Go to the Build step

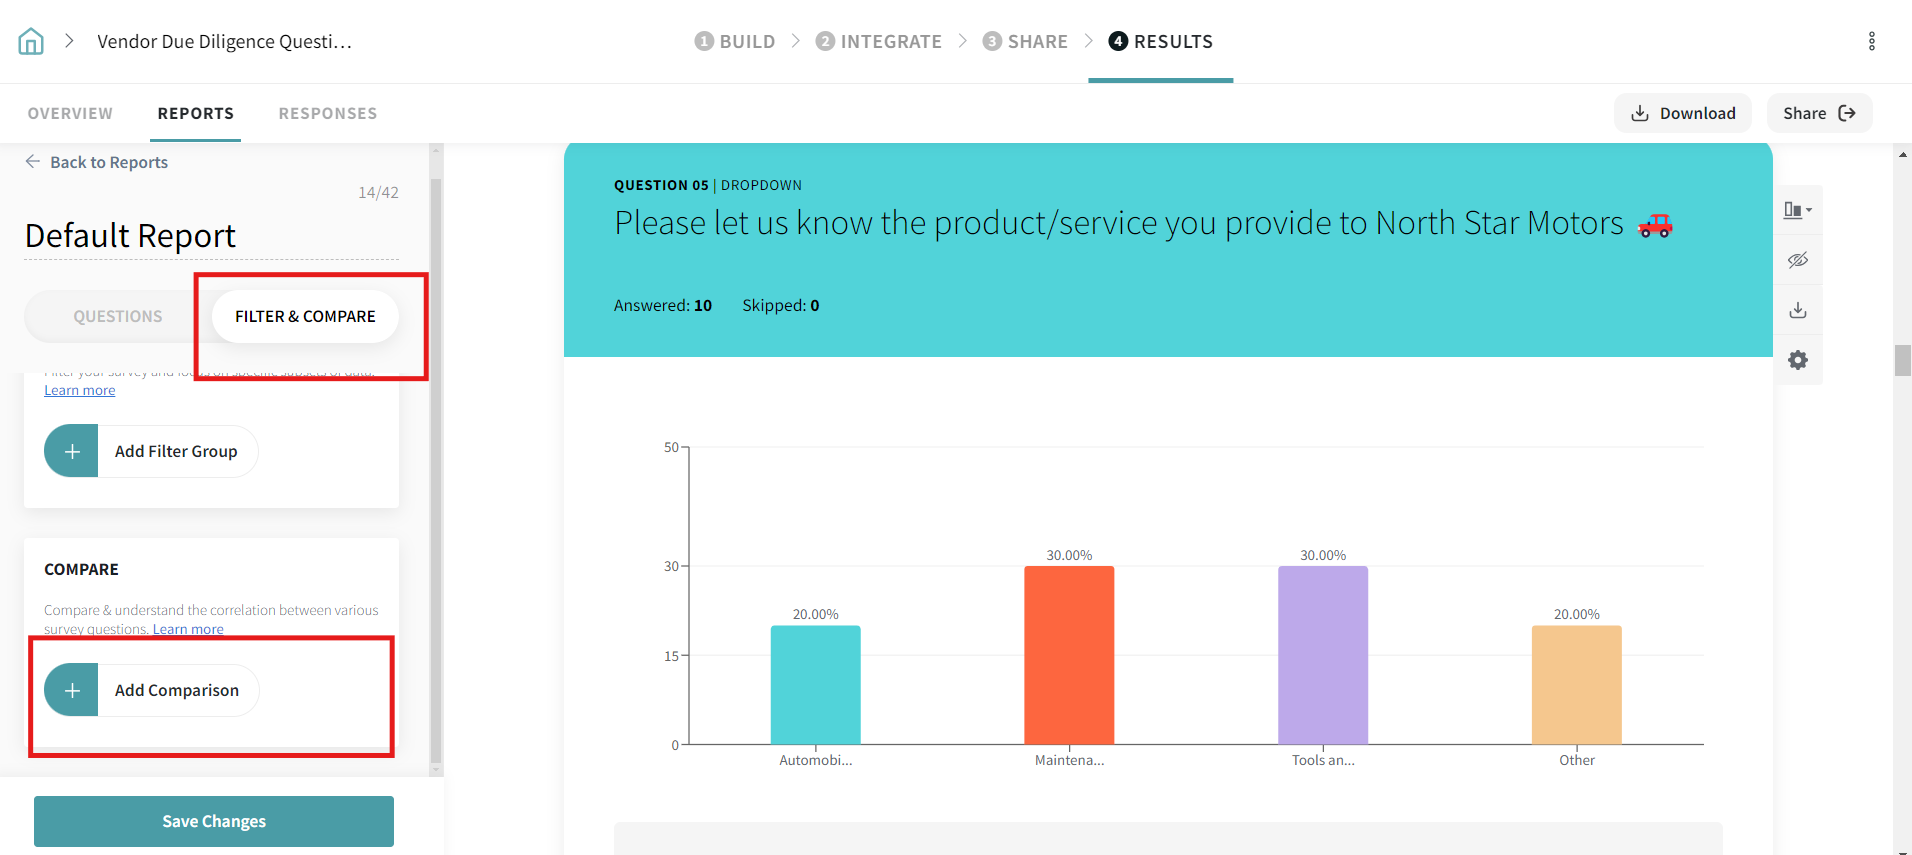tap(735, 41)
